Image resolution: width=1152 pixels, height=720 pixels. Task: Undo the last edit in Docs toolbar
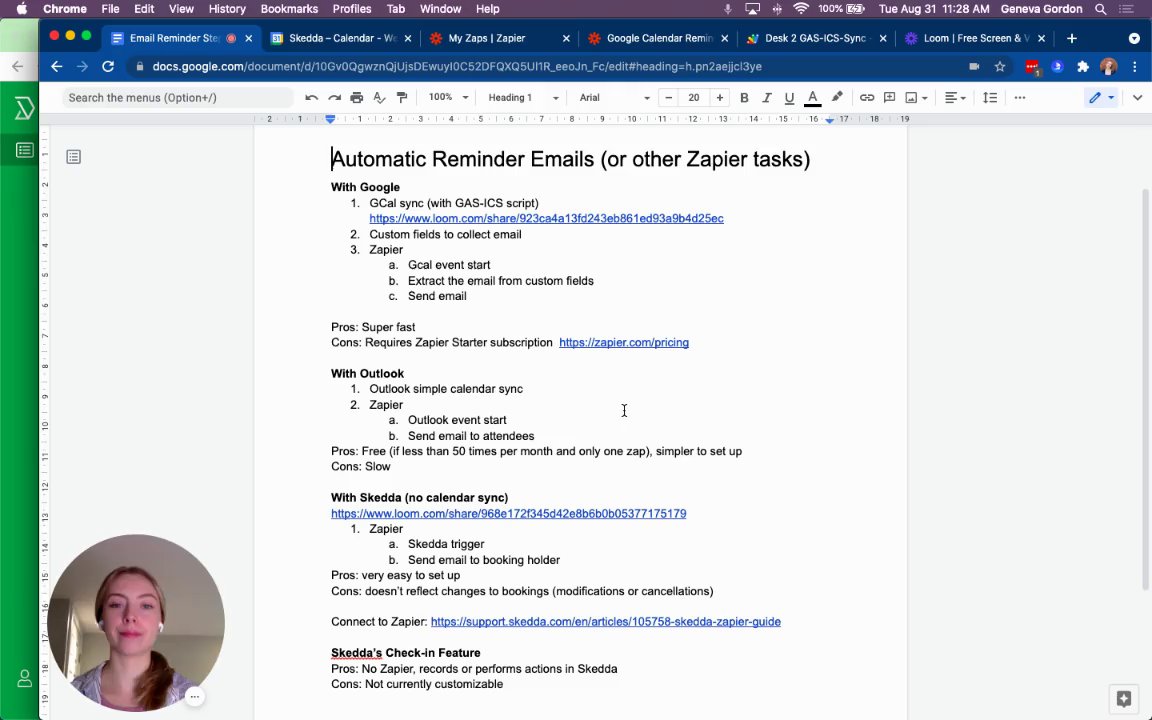tap(312, 98)
